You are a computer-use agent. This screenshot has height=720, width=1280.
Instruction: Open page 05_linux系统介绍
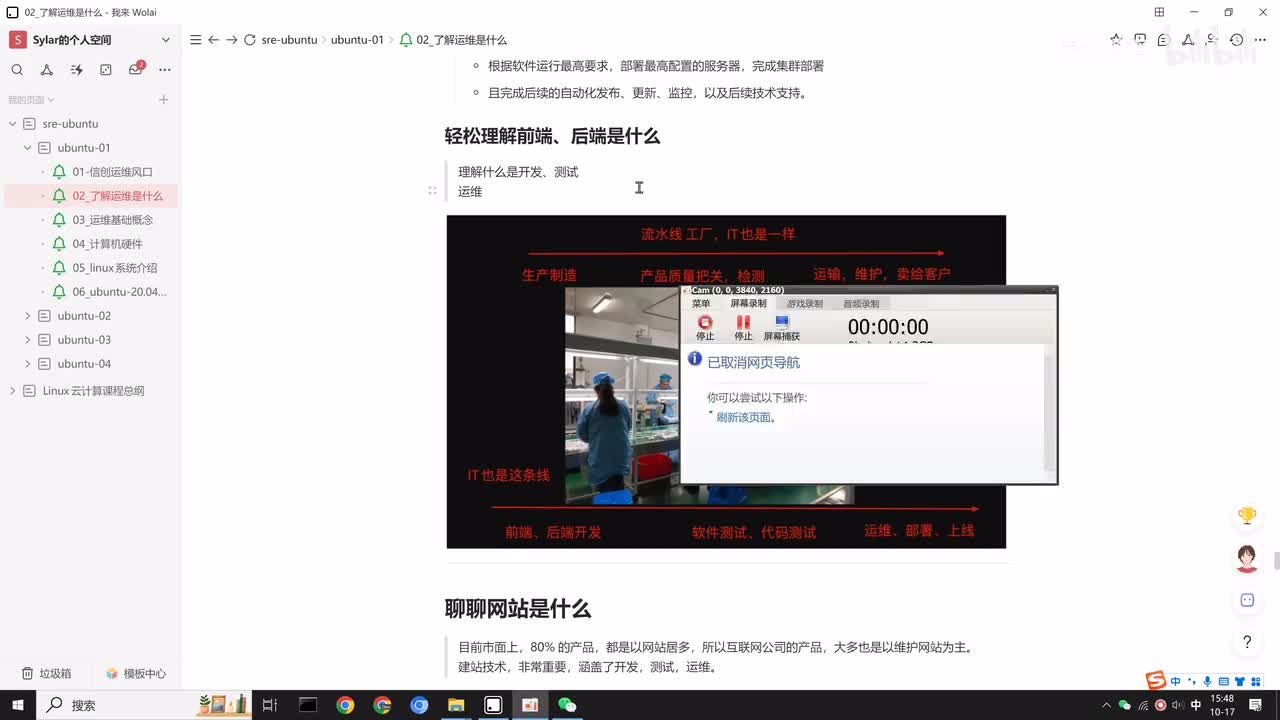pyautogui.click(x=114, y=268)
